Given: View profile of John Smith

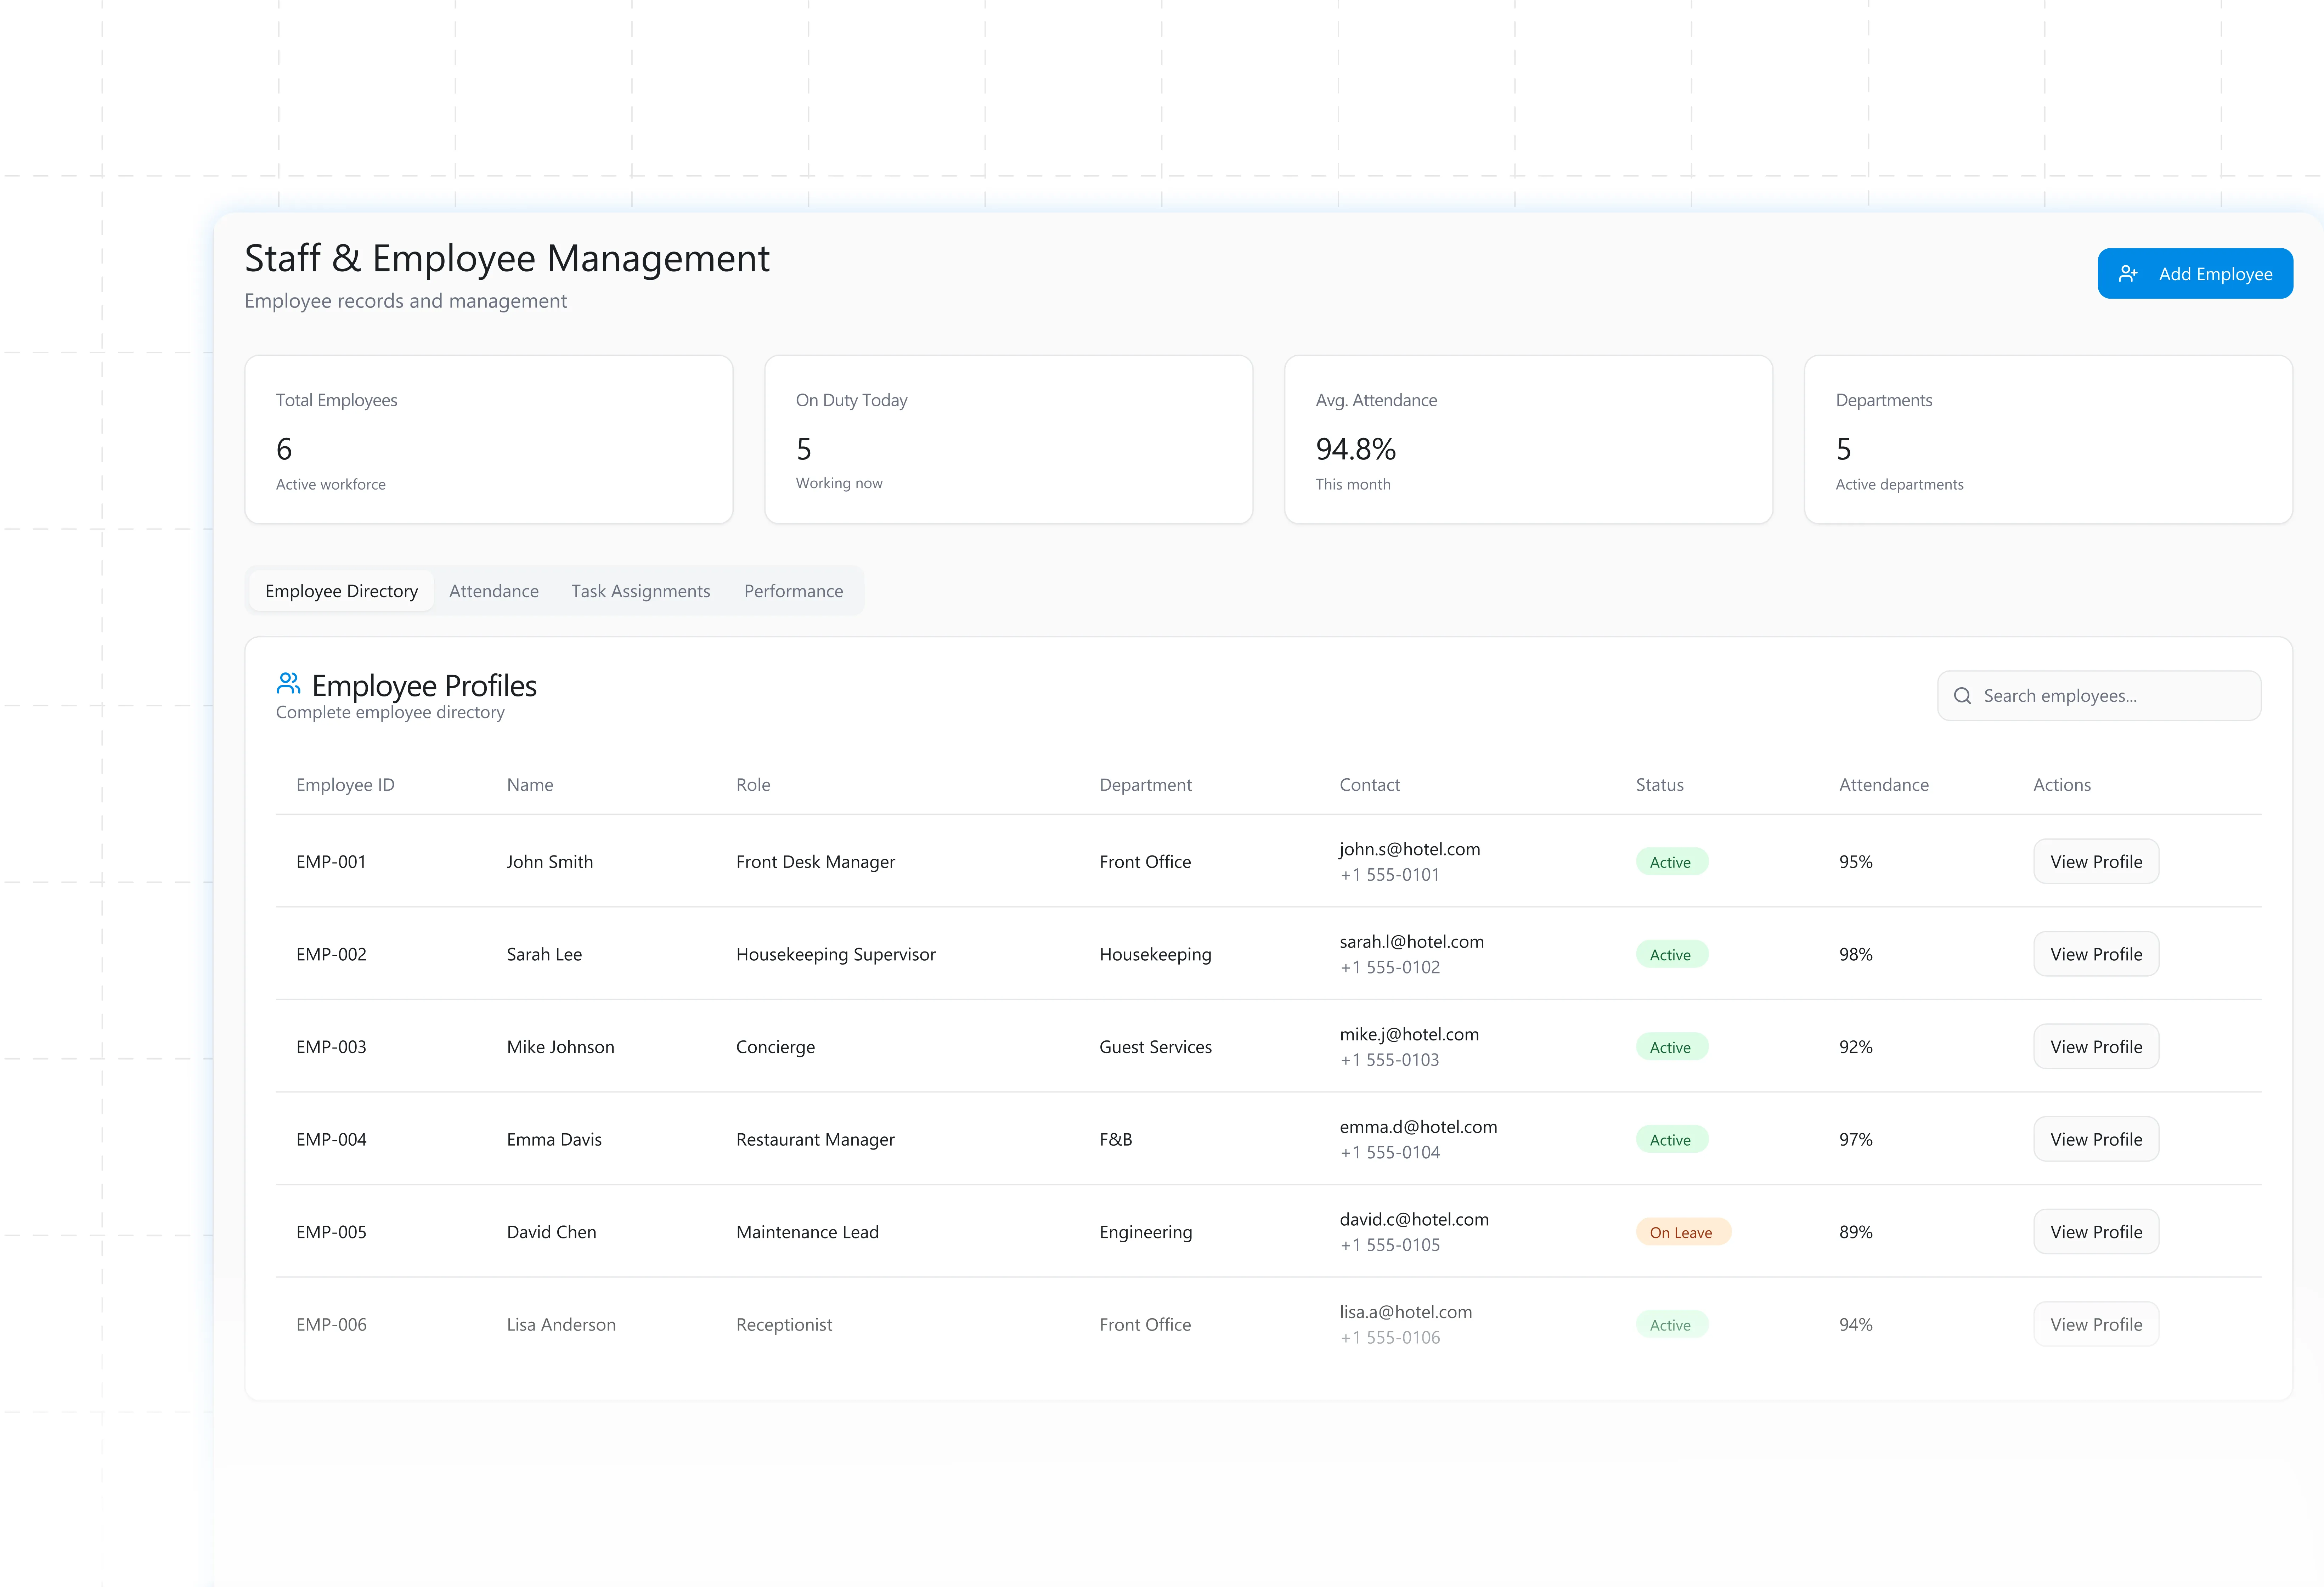Looking at the screenshot, I should (x=2095, y=862).
